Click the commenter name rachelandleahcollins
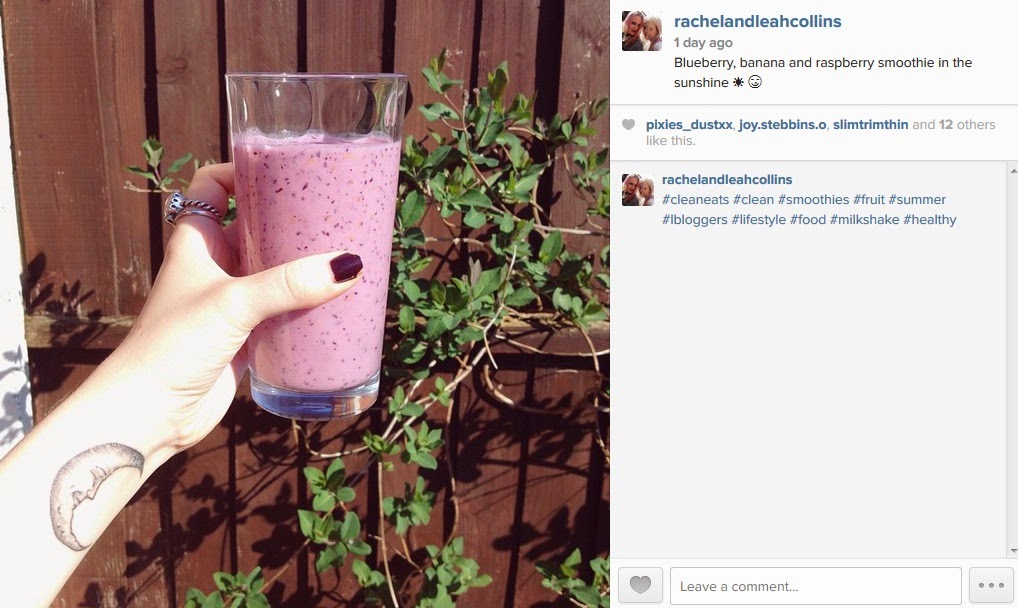The width and height of the screenshot is (1018, 608). (727, 180)
